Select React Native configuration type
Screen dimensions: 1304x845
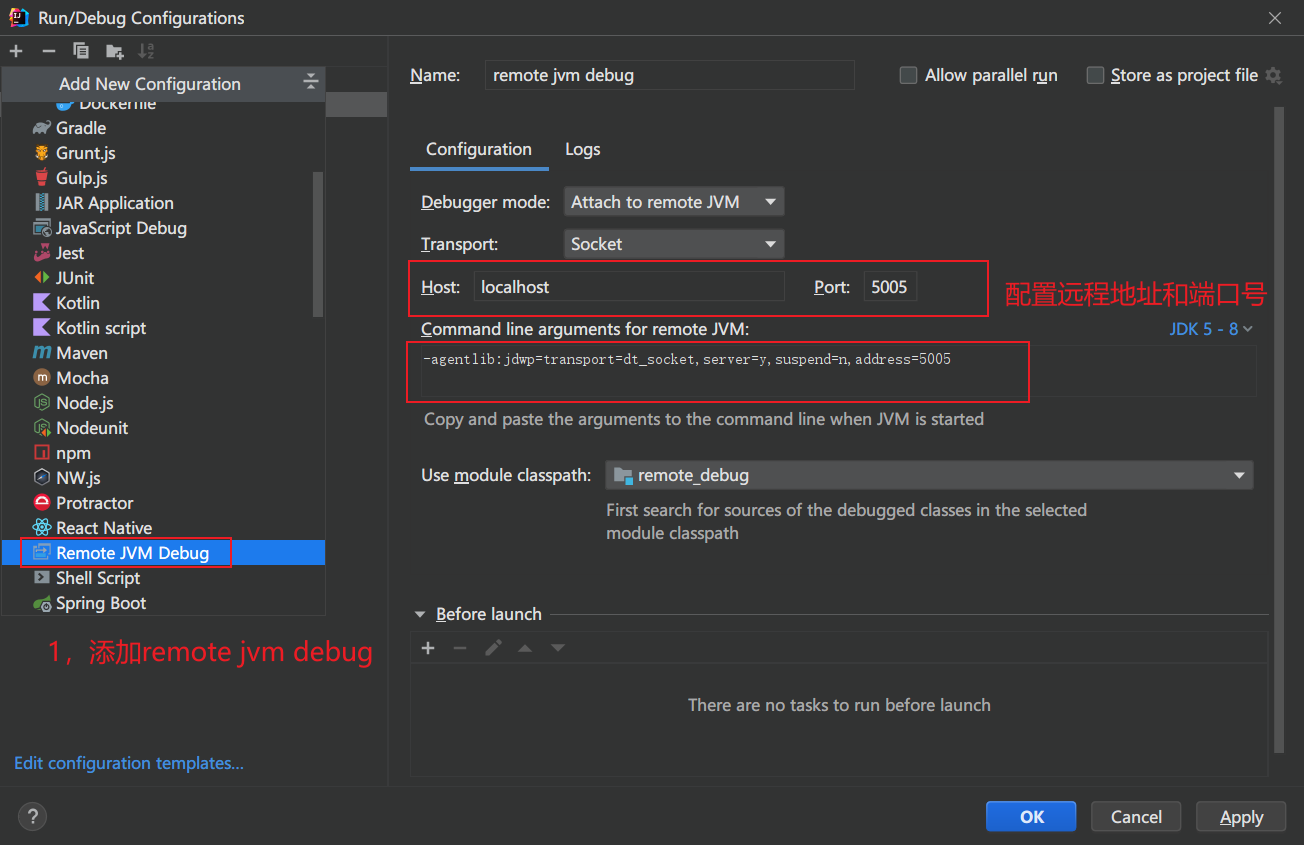pyautogui.click(x=163, y=528)
